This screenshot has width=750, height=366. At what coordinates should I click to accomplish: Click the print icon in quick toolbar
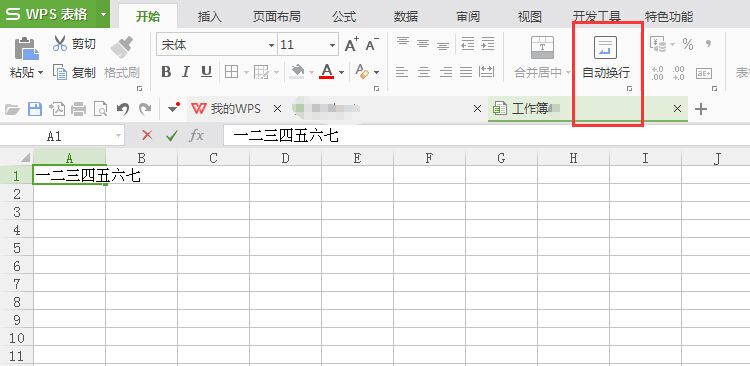click(x=78, y=110)
